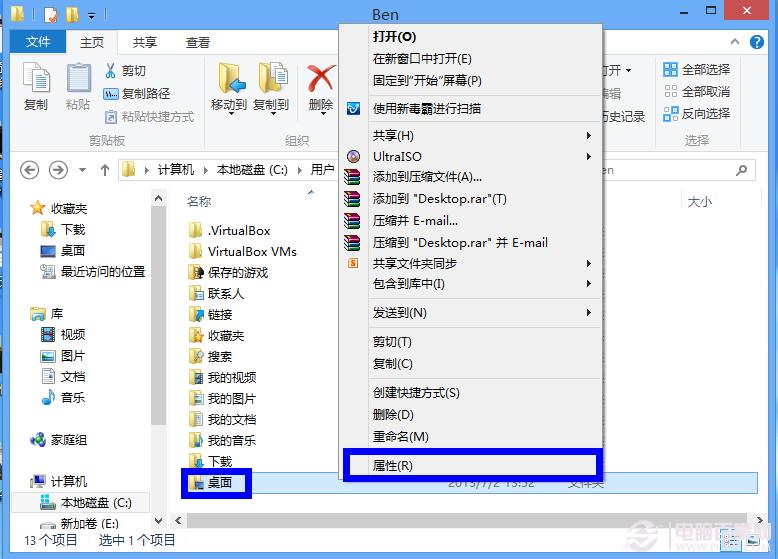Click the Copy path (复制路径) ribbon item
778x559 pixels.
(136, 93)
